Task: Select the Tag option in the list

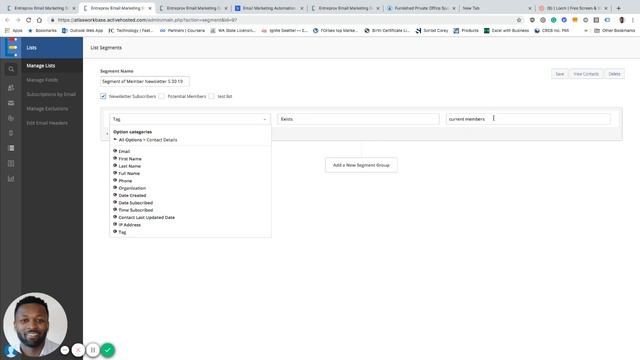Action: click(122, 232)
